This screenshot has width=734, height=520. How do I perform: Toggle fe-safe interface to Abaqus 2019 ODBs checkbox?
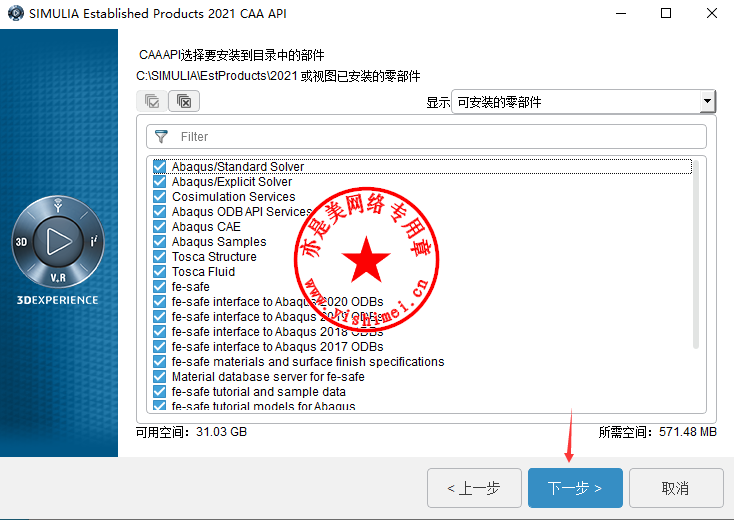[x=160, y=316]
